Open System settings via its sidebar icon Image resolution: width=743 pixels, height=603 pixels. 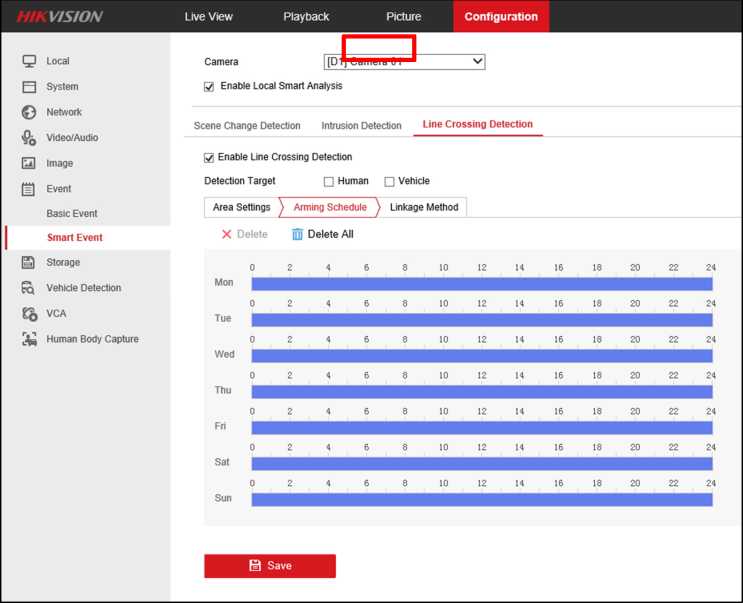click(x=29, y=87)
